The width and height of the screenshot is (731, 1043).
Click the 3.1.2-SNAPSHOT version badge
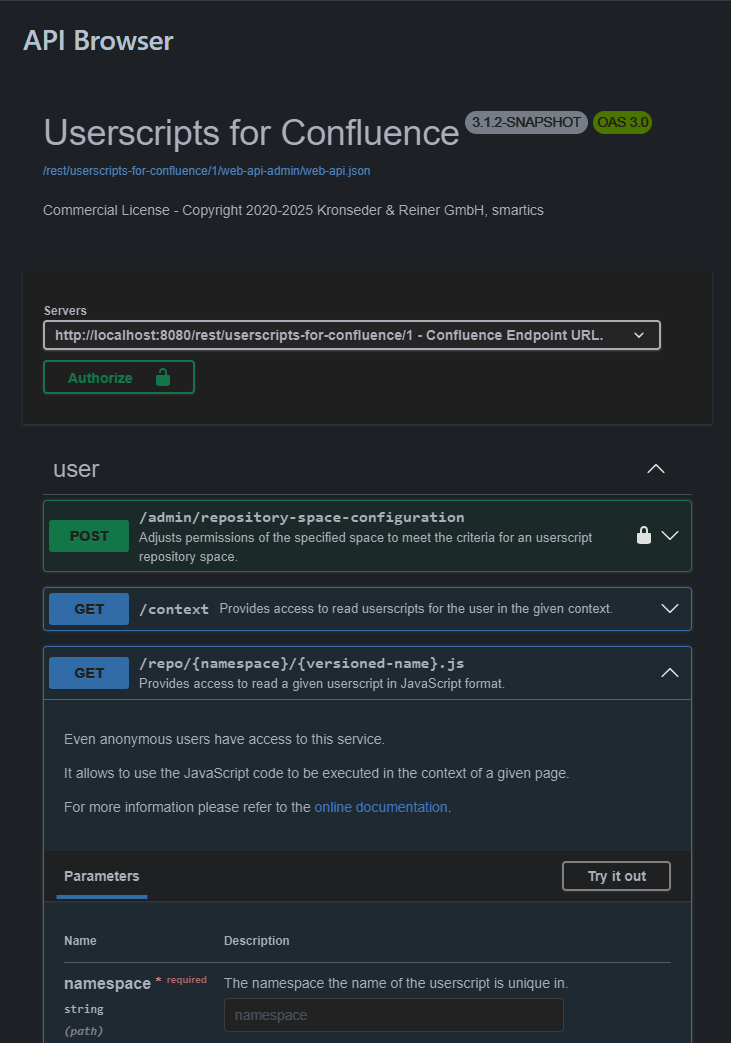pos(526,123)
